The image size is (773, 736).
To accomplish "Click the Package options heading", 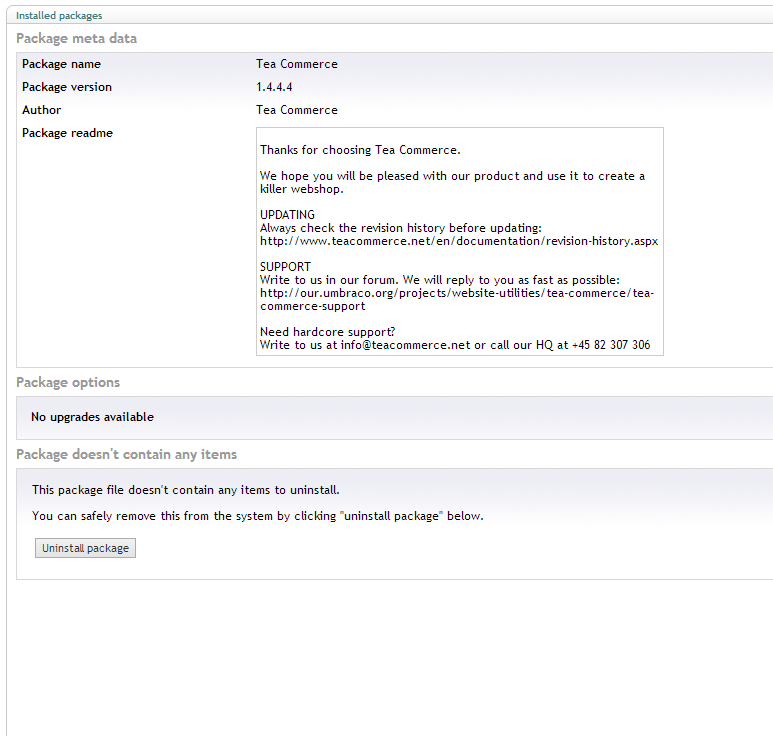I will [x=68, y=383].
